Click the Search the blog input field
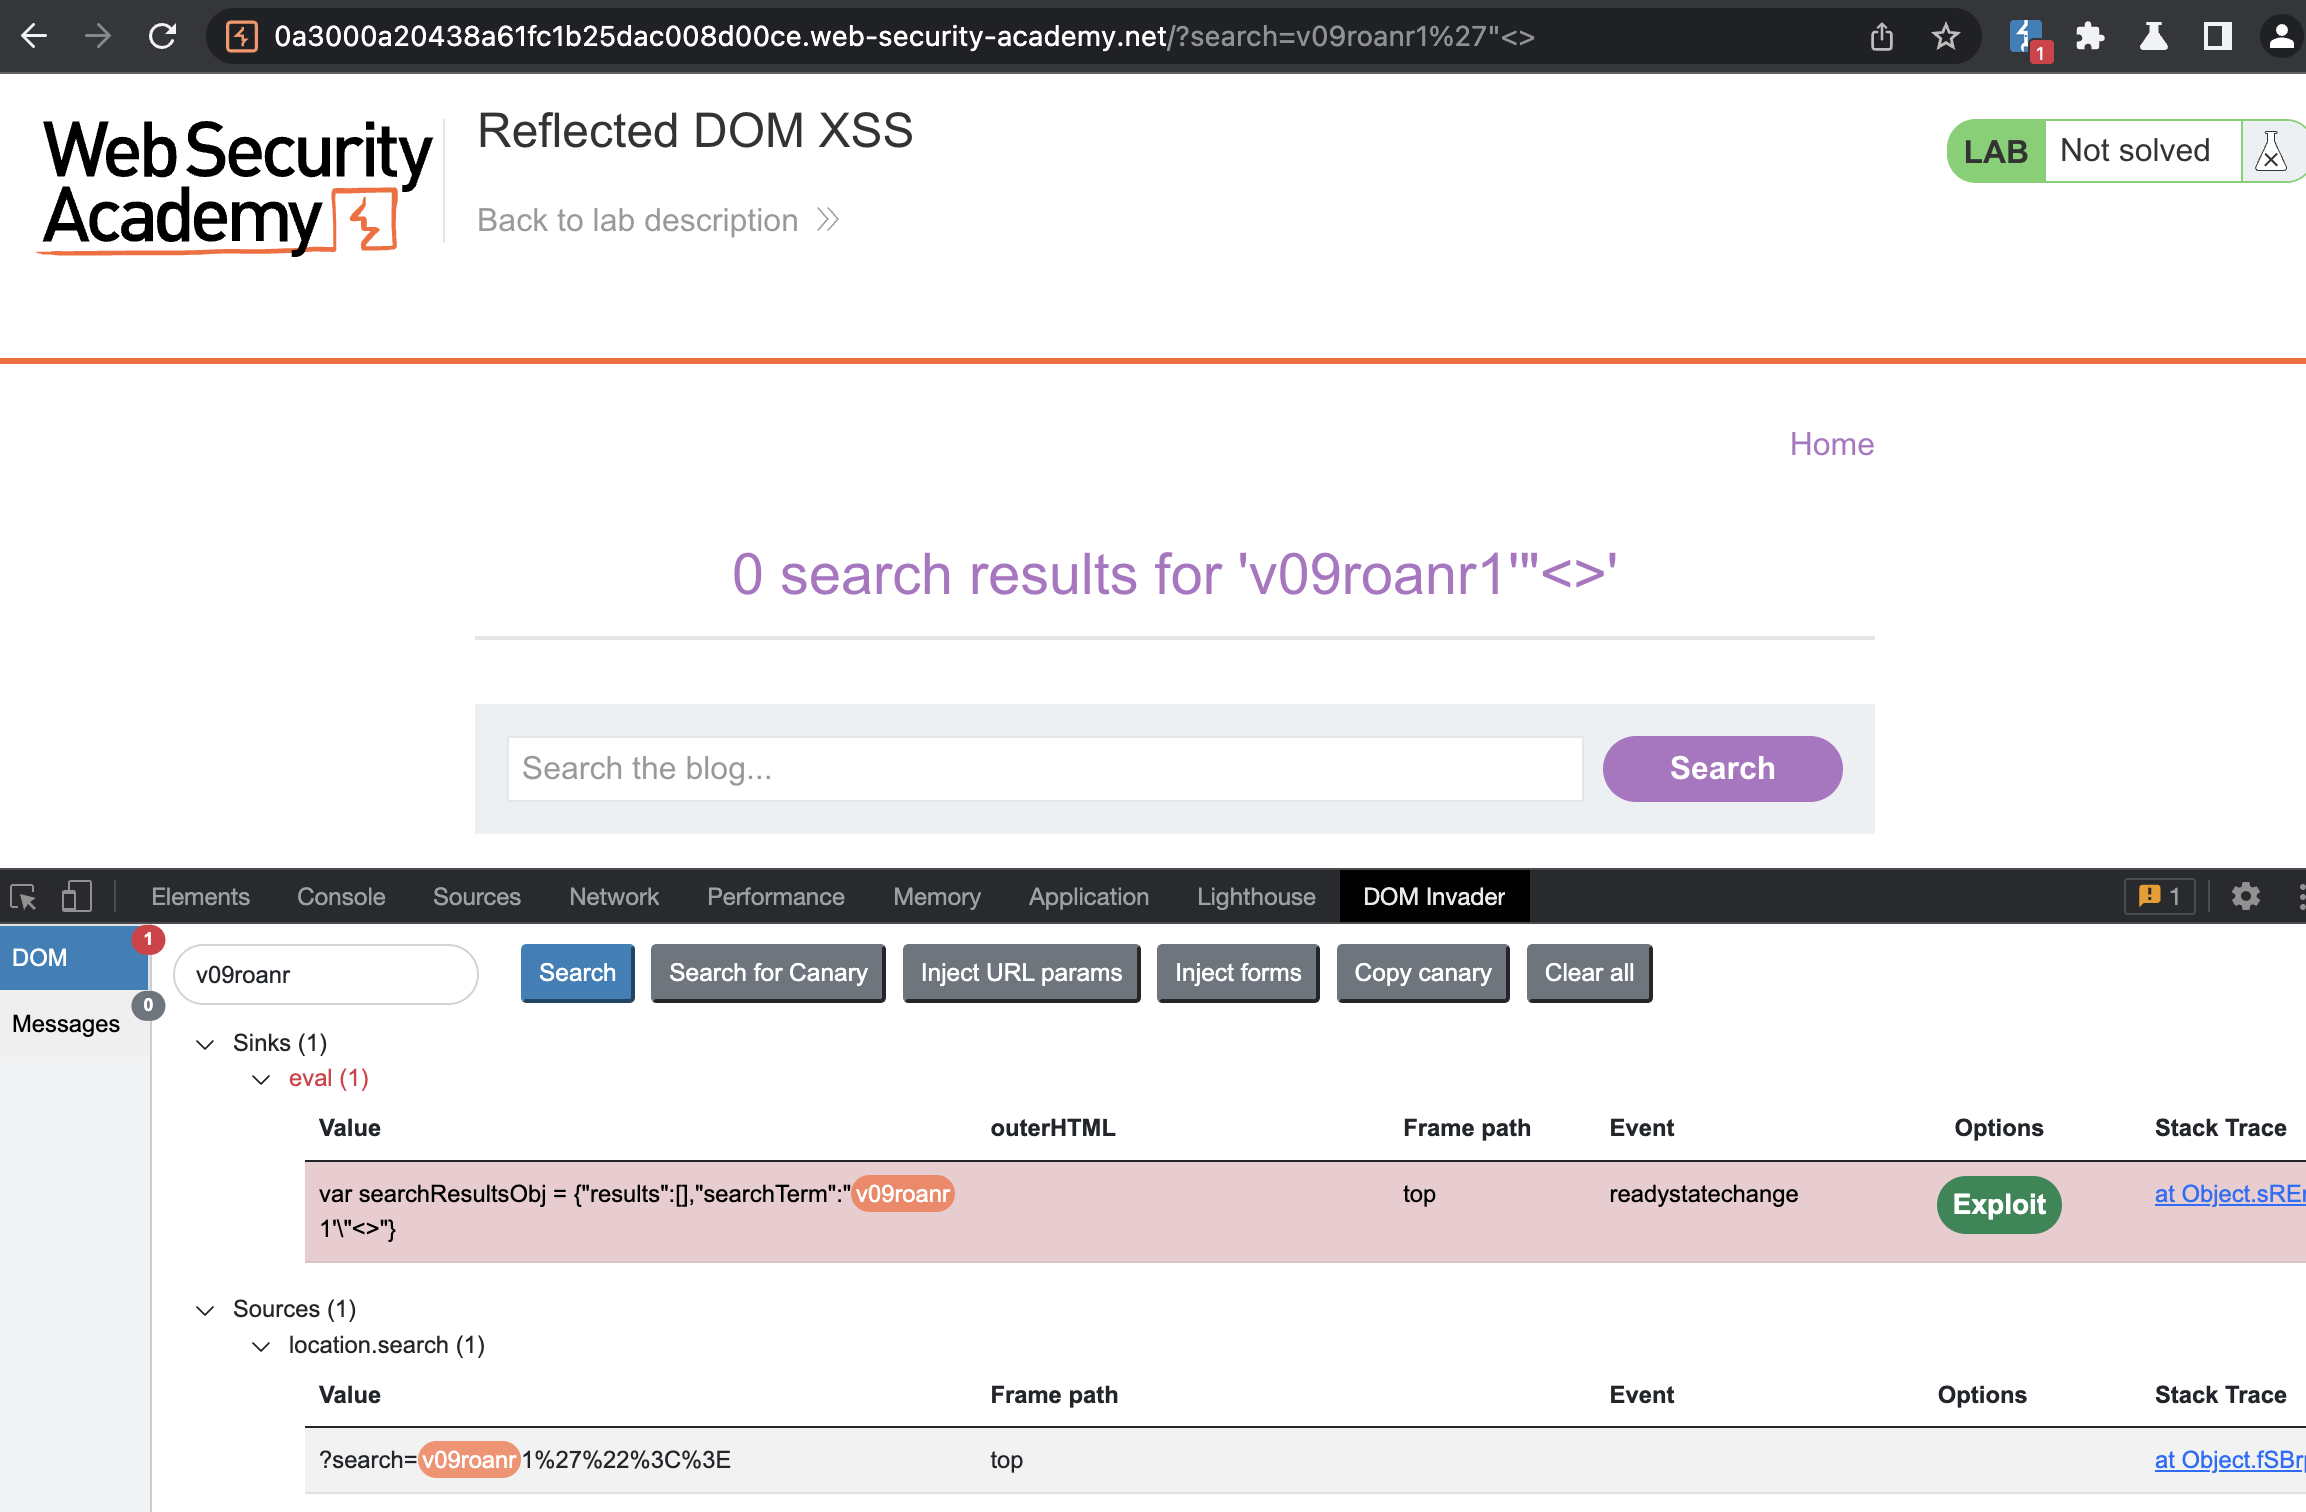The image size is (2306, 1512). point(1044,768)
